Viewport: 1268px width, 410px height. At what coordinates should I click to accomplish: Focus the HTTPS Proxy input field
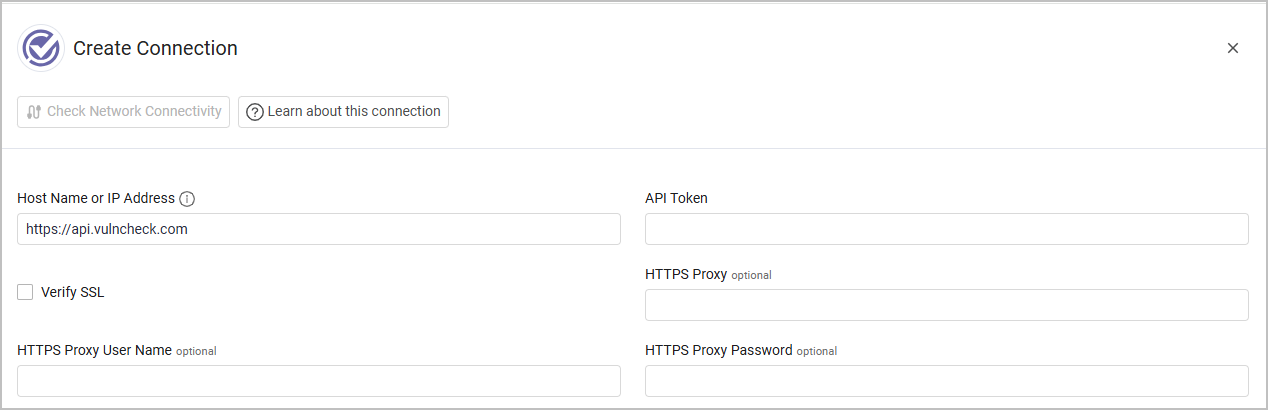tap(947, 305)
